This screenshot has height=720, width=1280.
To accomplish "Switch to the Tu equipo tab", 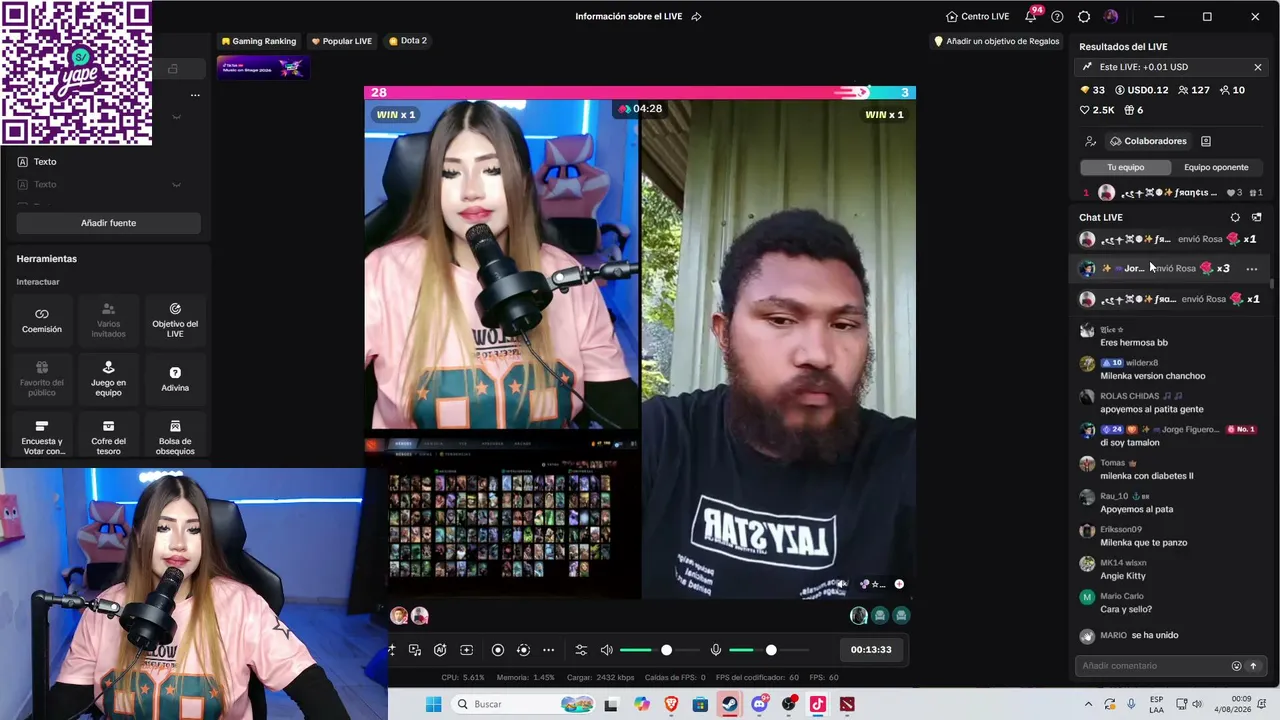I will [1125, 167].
